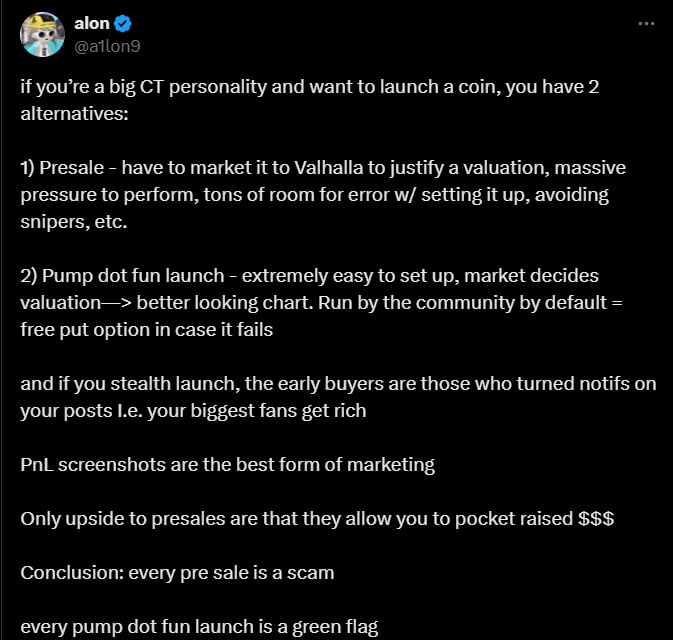Open the three-dot more options menu
Viewport: 673px width, 640px height.
pyautogui.click(x=646, y=24)
